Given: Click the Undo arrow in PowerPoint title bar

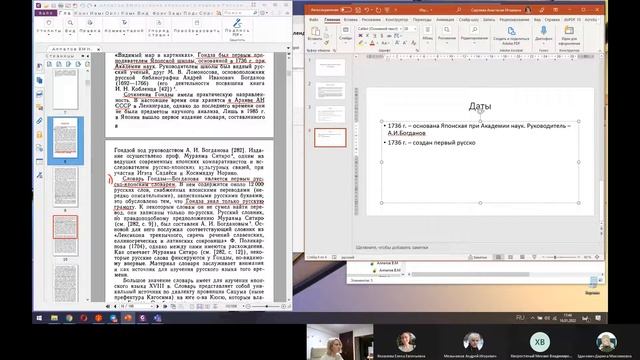Looking at the screenshot, I should click(367, 10).
